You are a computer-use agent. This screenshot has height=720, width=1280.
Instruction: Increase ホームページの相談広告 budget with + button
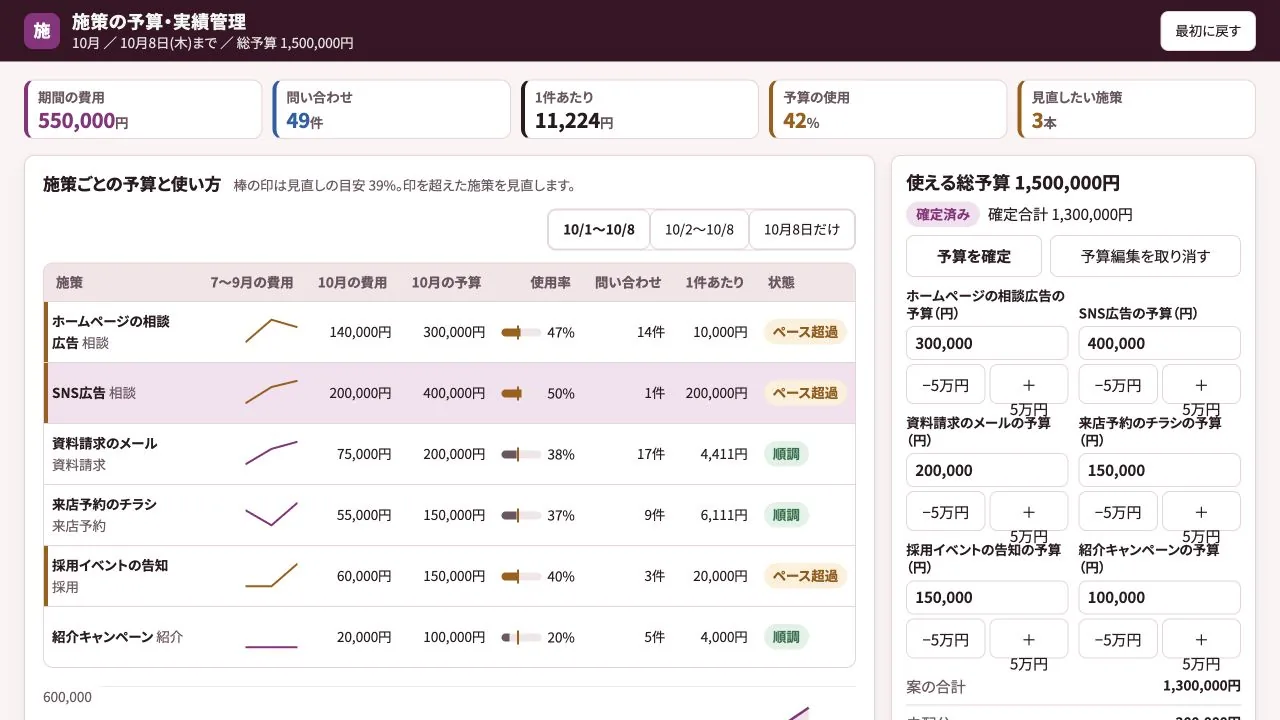(1029, 385)
